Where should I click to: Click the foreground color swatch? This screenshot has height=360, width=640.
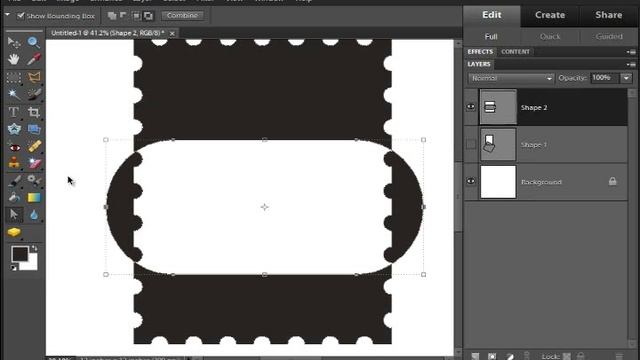tap(19, 254)
